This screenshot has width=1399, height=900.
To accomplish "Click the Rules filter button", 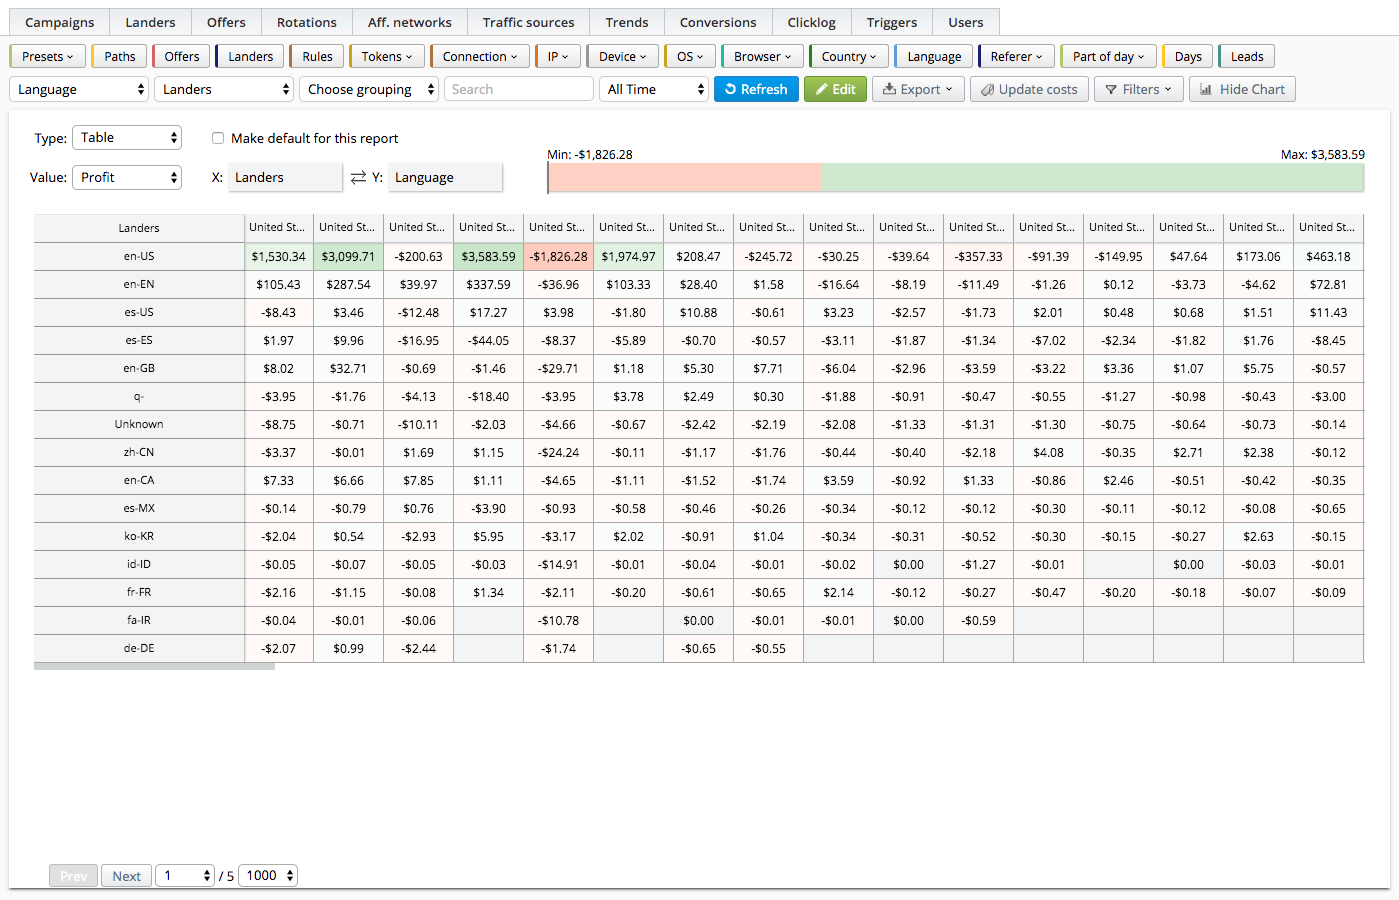I will coord(316,56).
